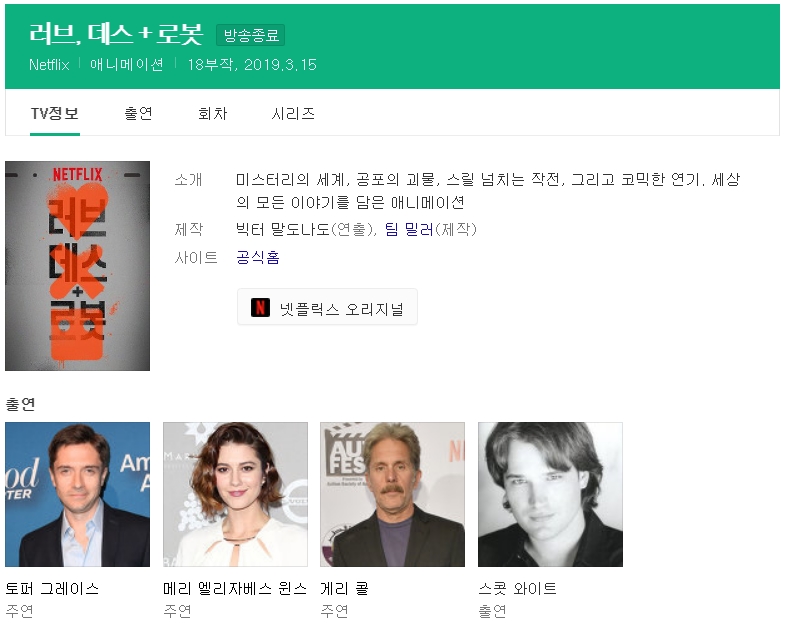Click the 러브, 데스 + 로봇 poster
Image resolution: width=785 pixels, height=627 pixels.
pos(77,266)
